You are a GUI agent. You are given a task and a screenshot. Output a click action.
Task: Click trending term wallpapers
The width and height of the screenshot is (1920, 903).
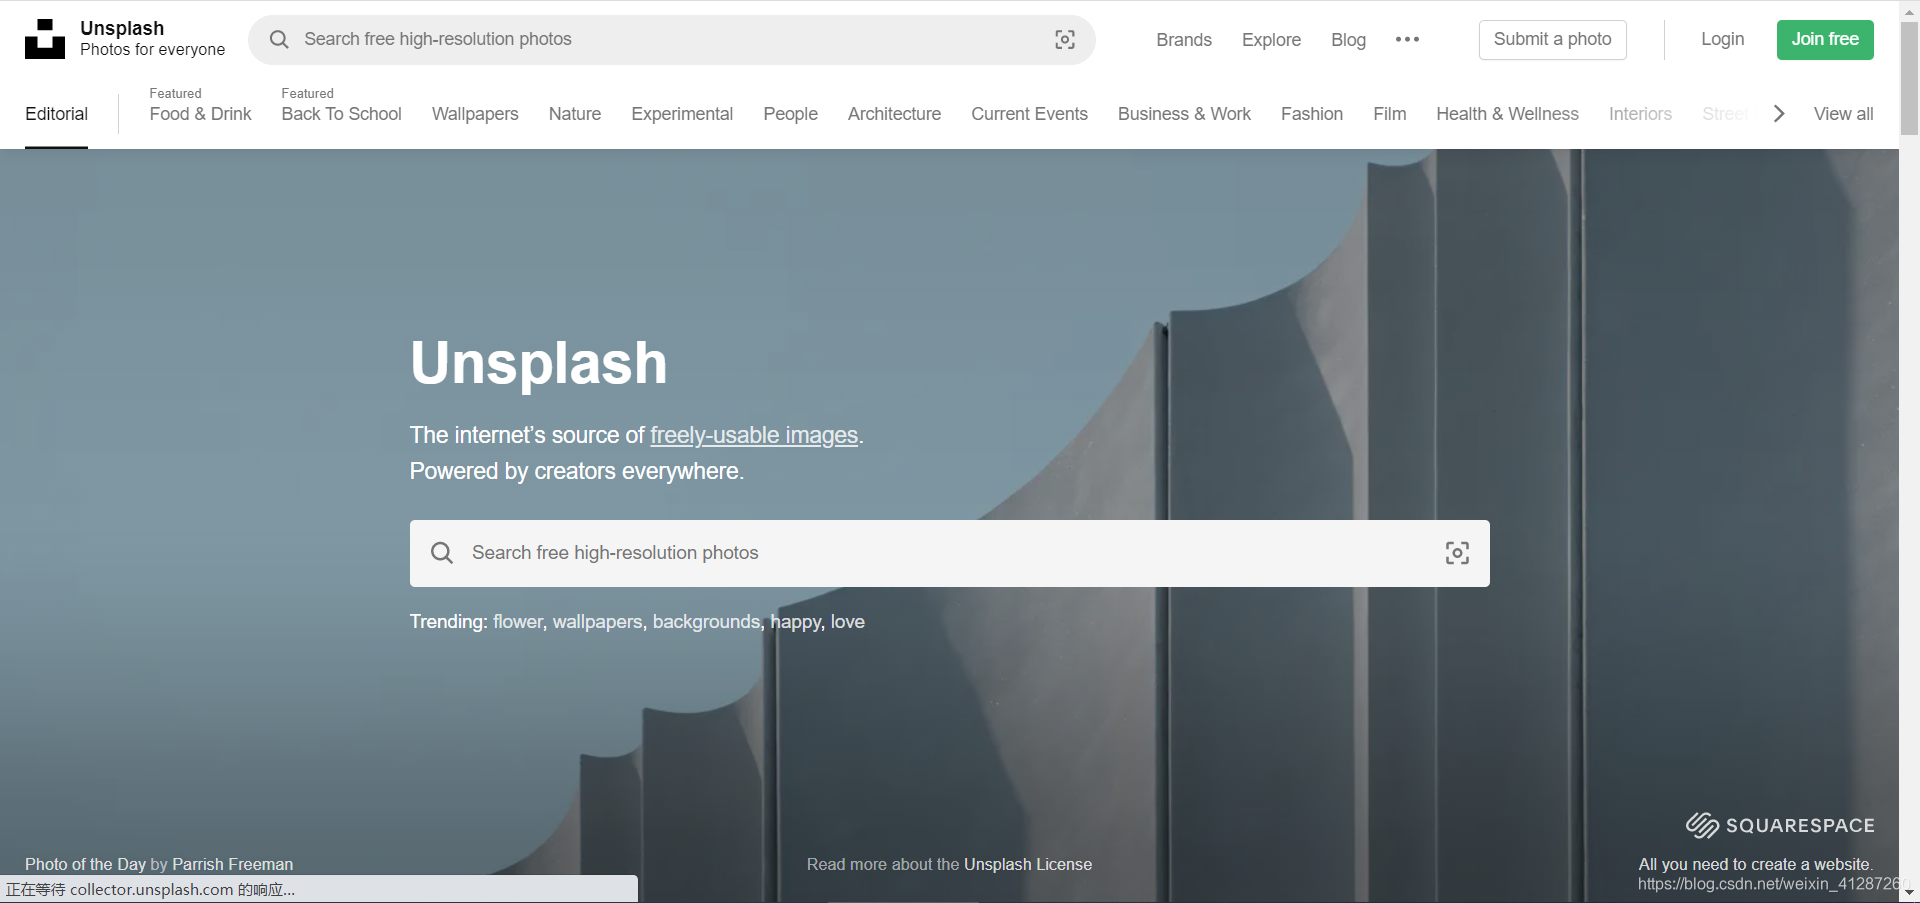pos(597,622)
